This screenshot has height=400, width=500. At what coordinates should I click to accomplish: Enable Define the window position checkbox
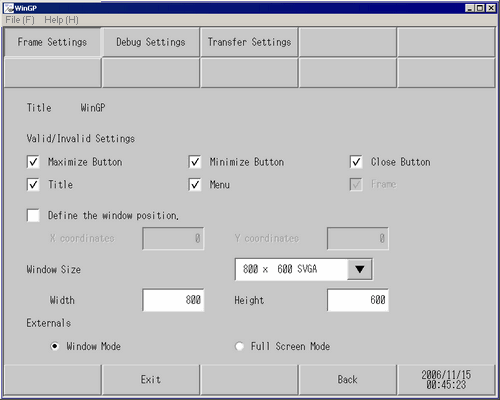click(33, 215)
